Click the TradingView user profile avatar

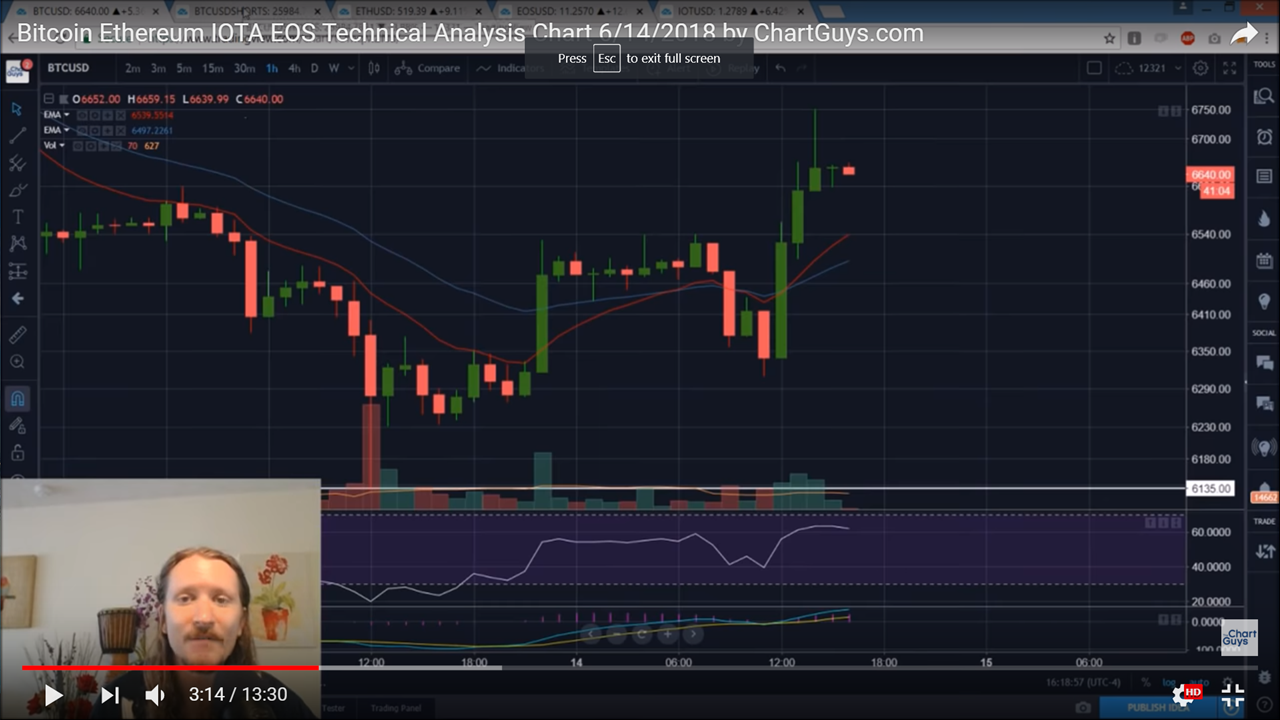pyautogui.click(x=17, y=70)
